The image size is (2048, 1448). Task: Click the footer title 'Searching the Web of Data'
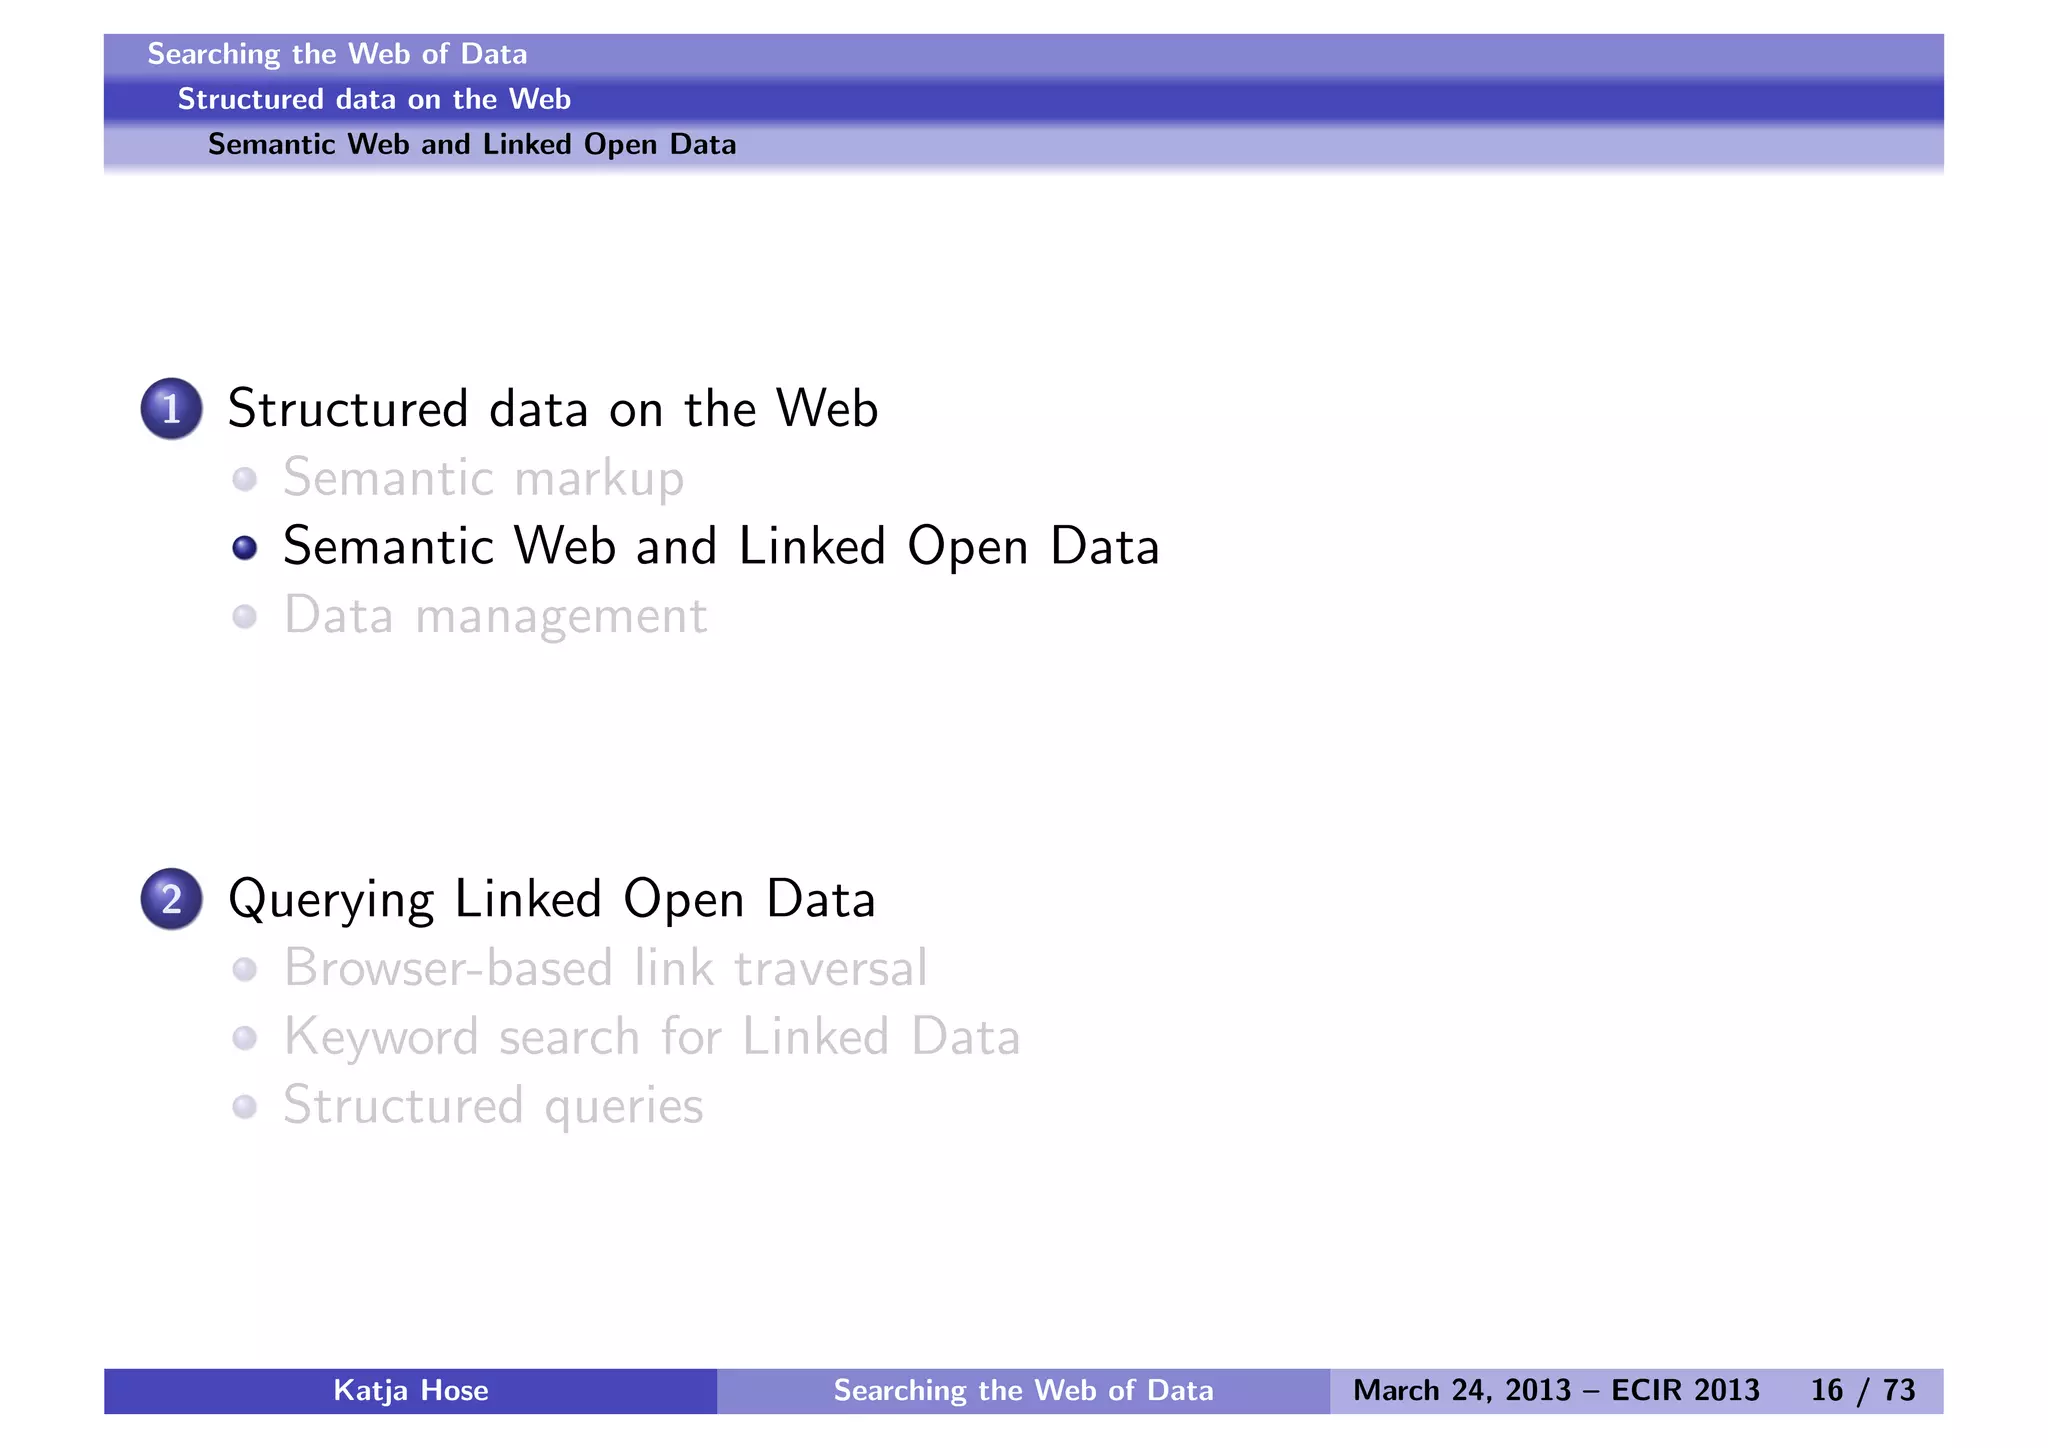1024,1391
